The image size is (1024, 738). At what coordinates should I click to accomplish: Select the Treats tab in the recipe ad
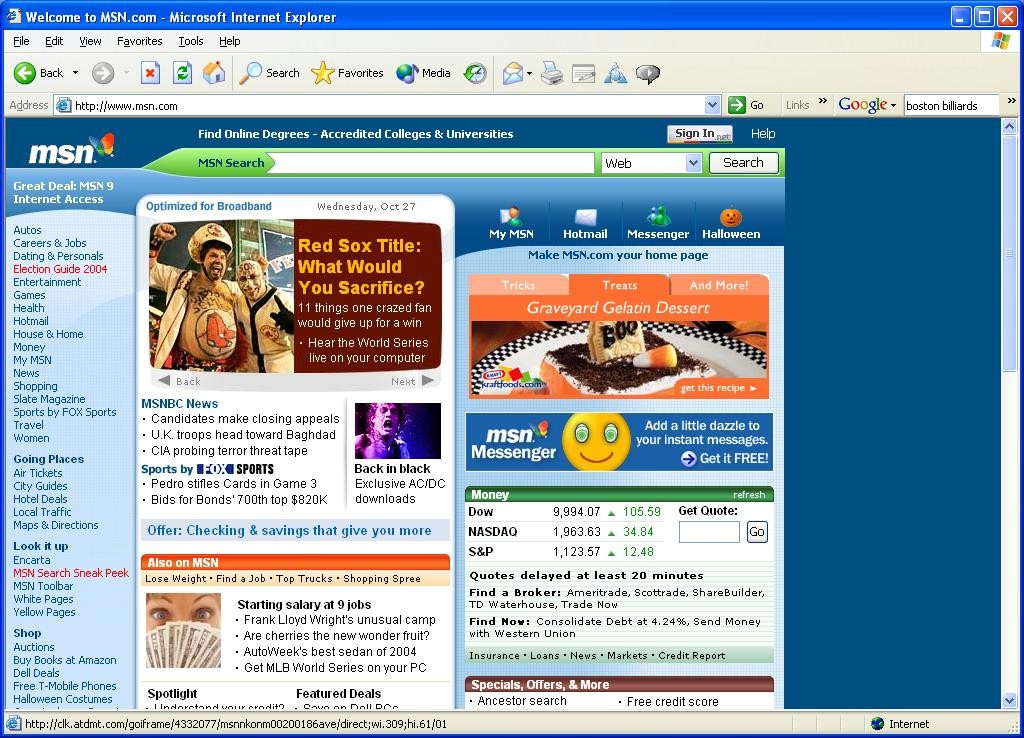(619, 285)
